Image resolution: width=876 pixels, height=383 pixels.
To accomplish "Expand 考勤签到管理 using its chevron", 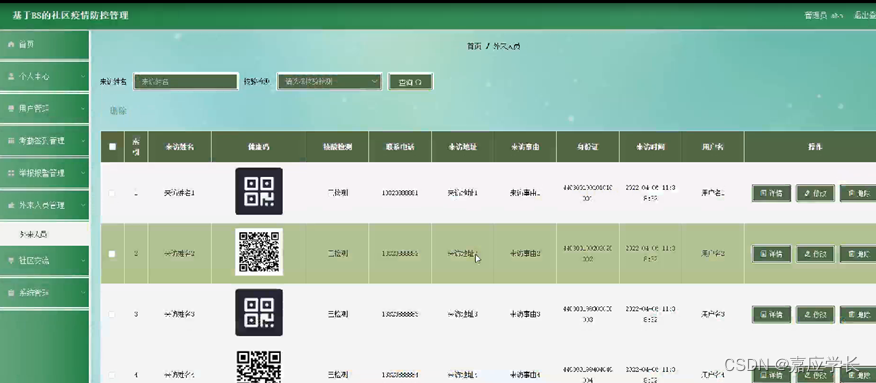I will click(x=83, y=141).
